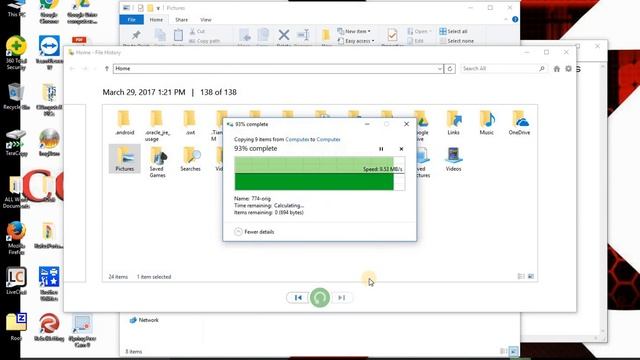
Task: Open the View tab in Pictures window
Action: click(x=206, y=20)
